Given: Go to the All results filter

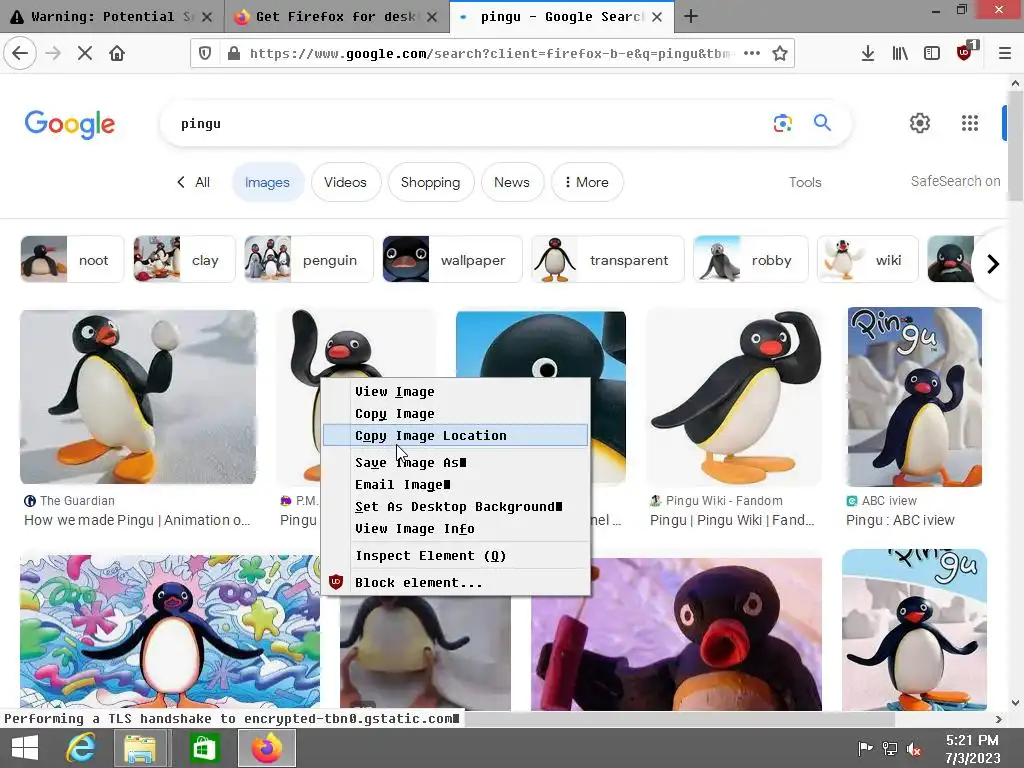Looking at the screenshot, I should [x=194, y=182].
